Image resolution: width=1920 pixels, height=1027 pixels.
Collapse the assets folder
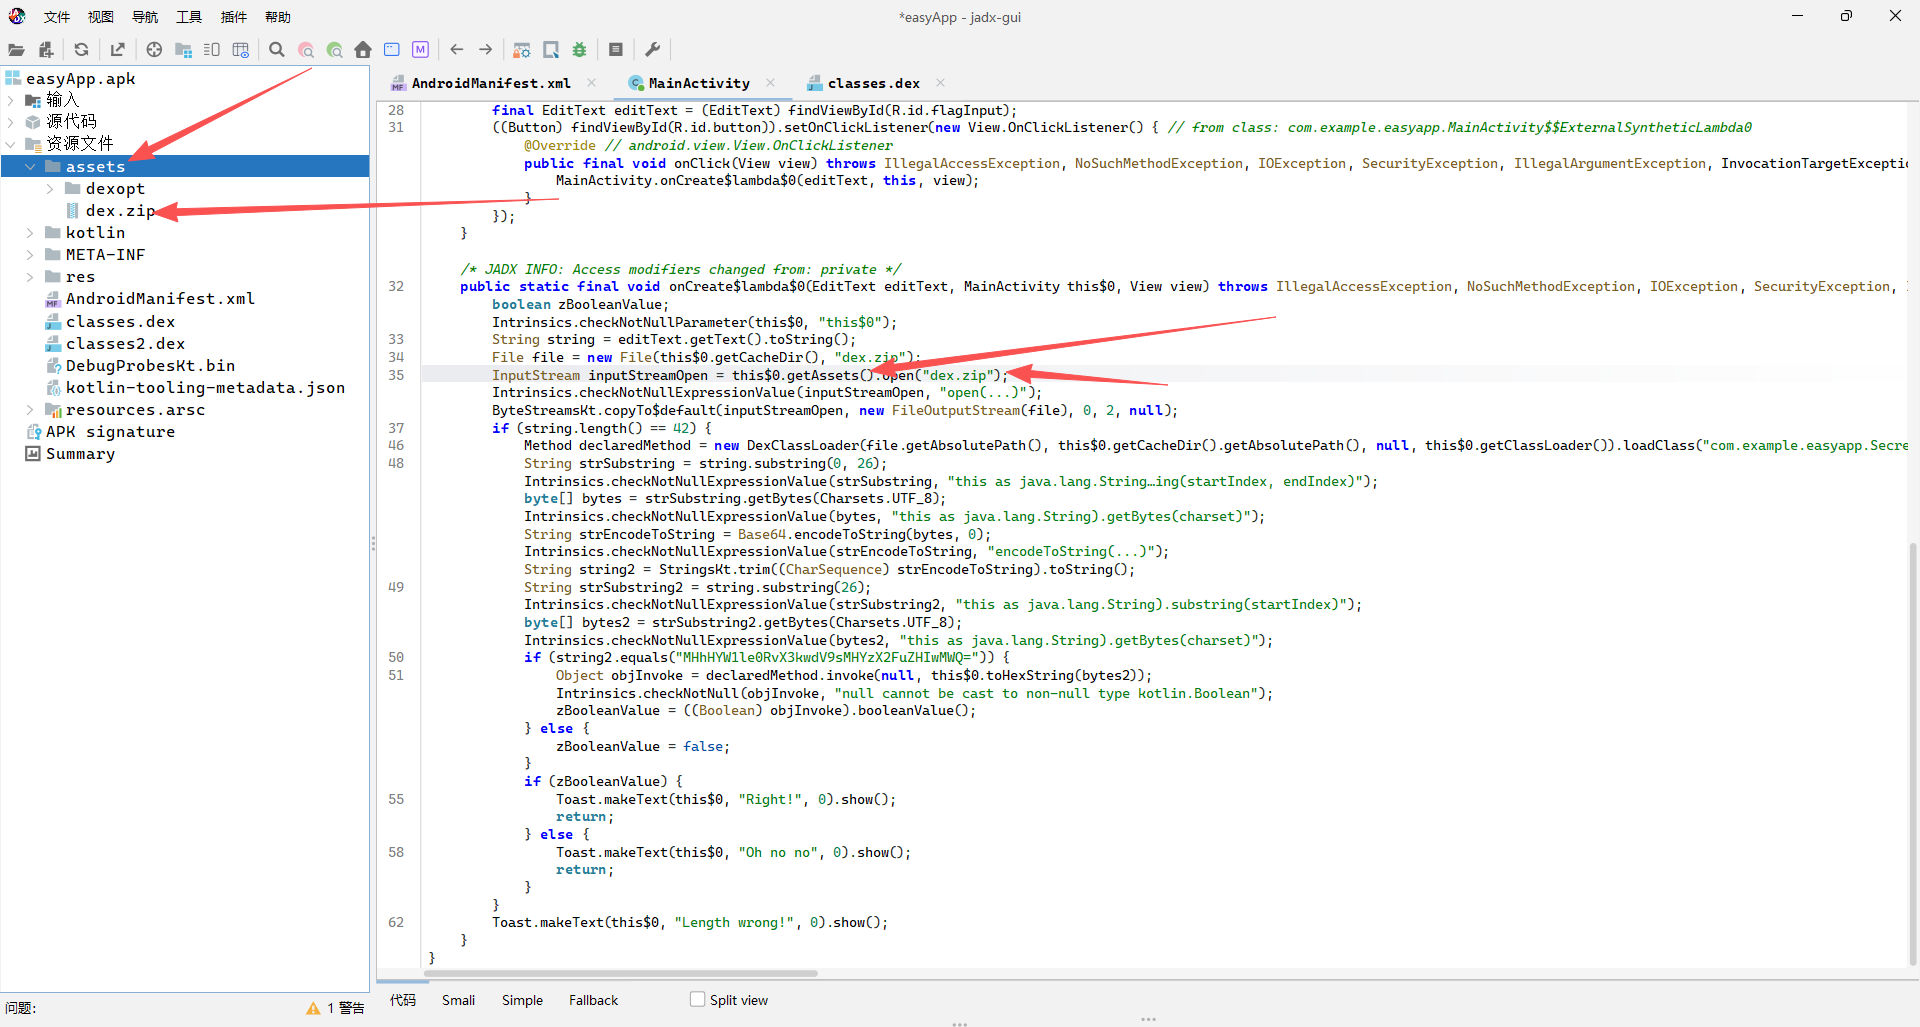(x=30, y=167)
